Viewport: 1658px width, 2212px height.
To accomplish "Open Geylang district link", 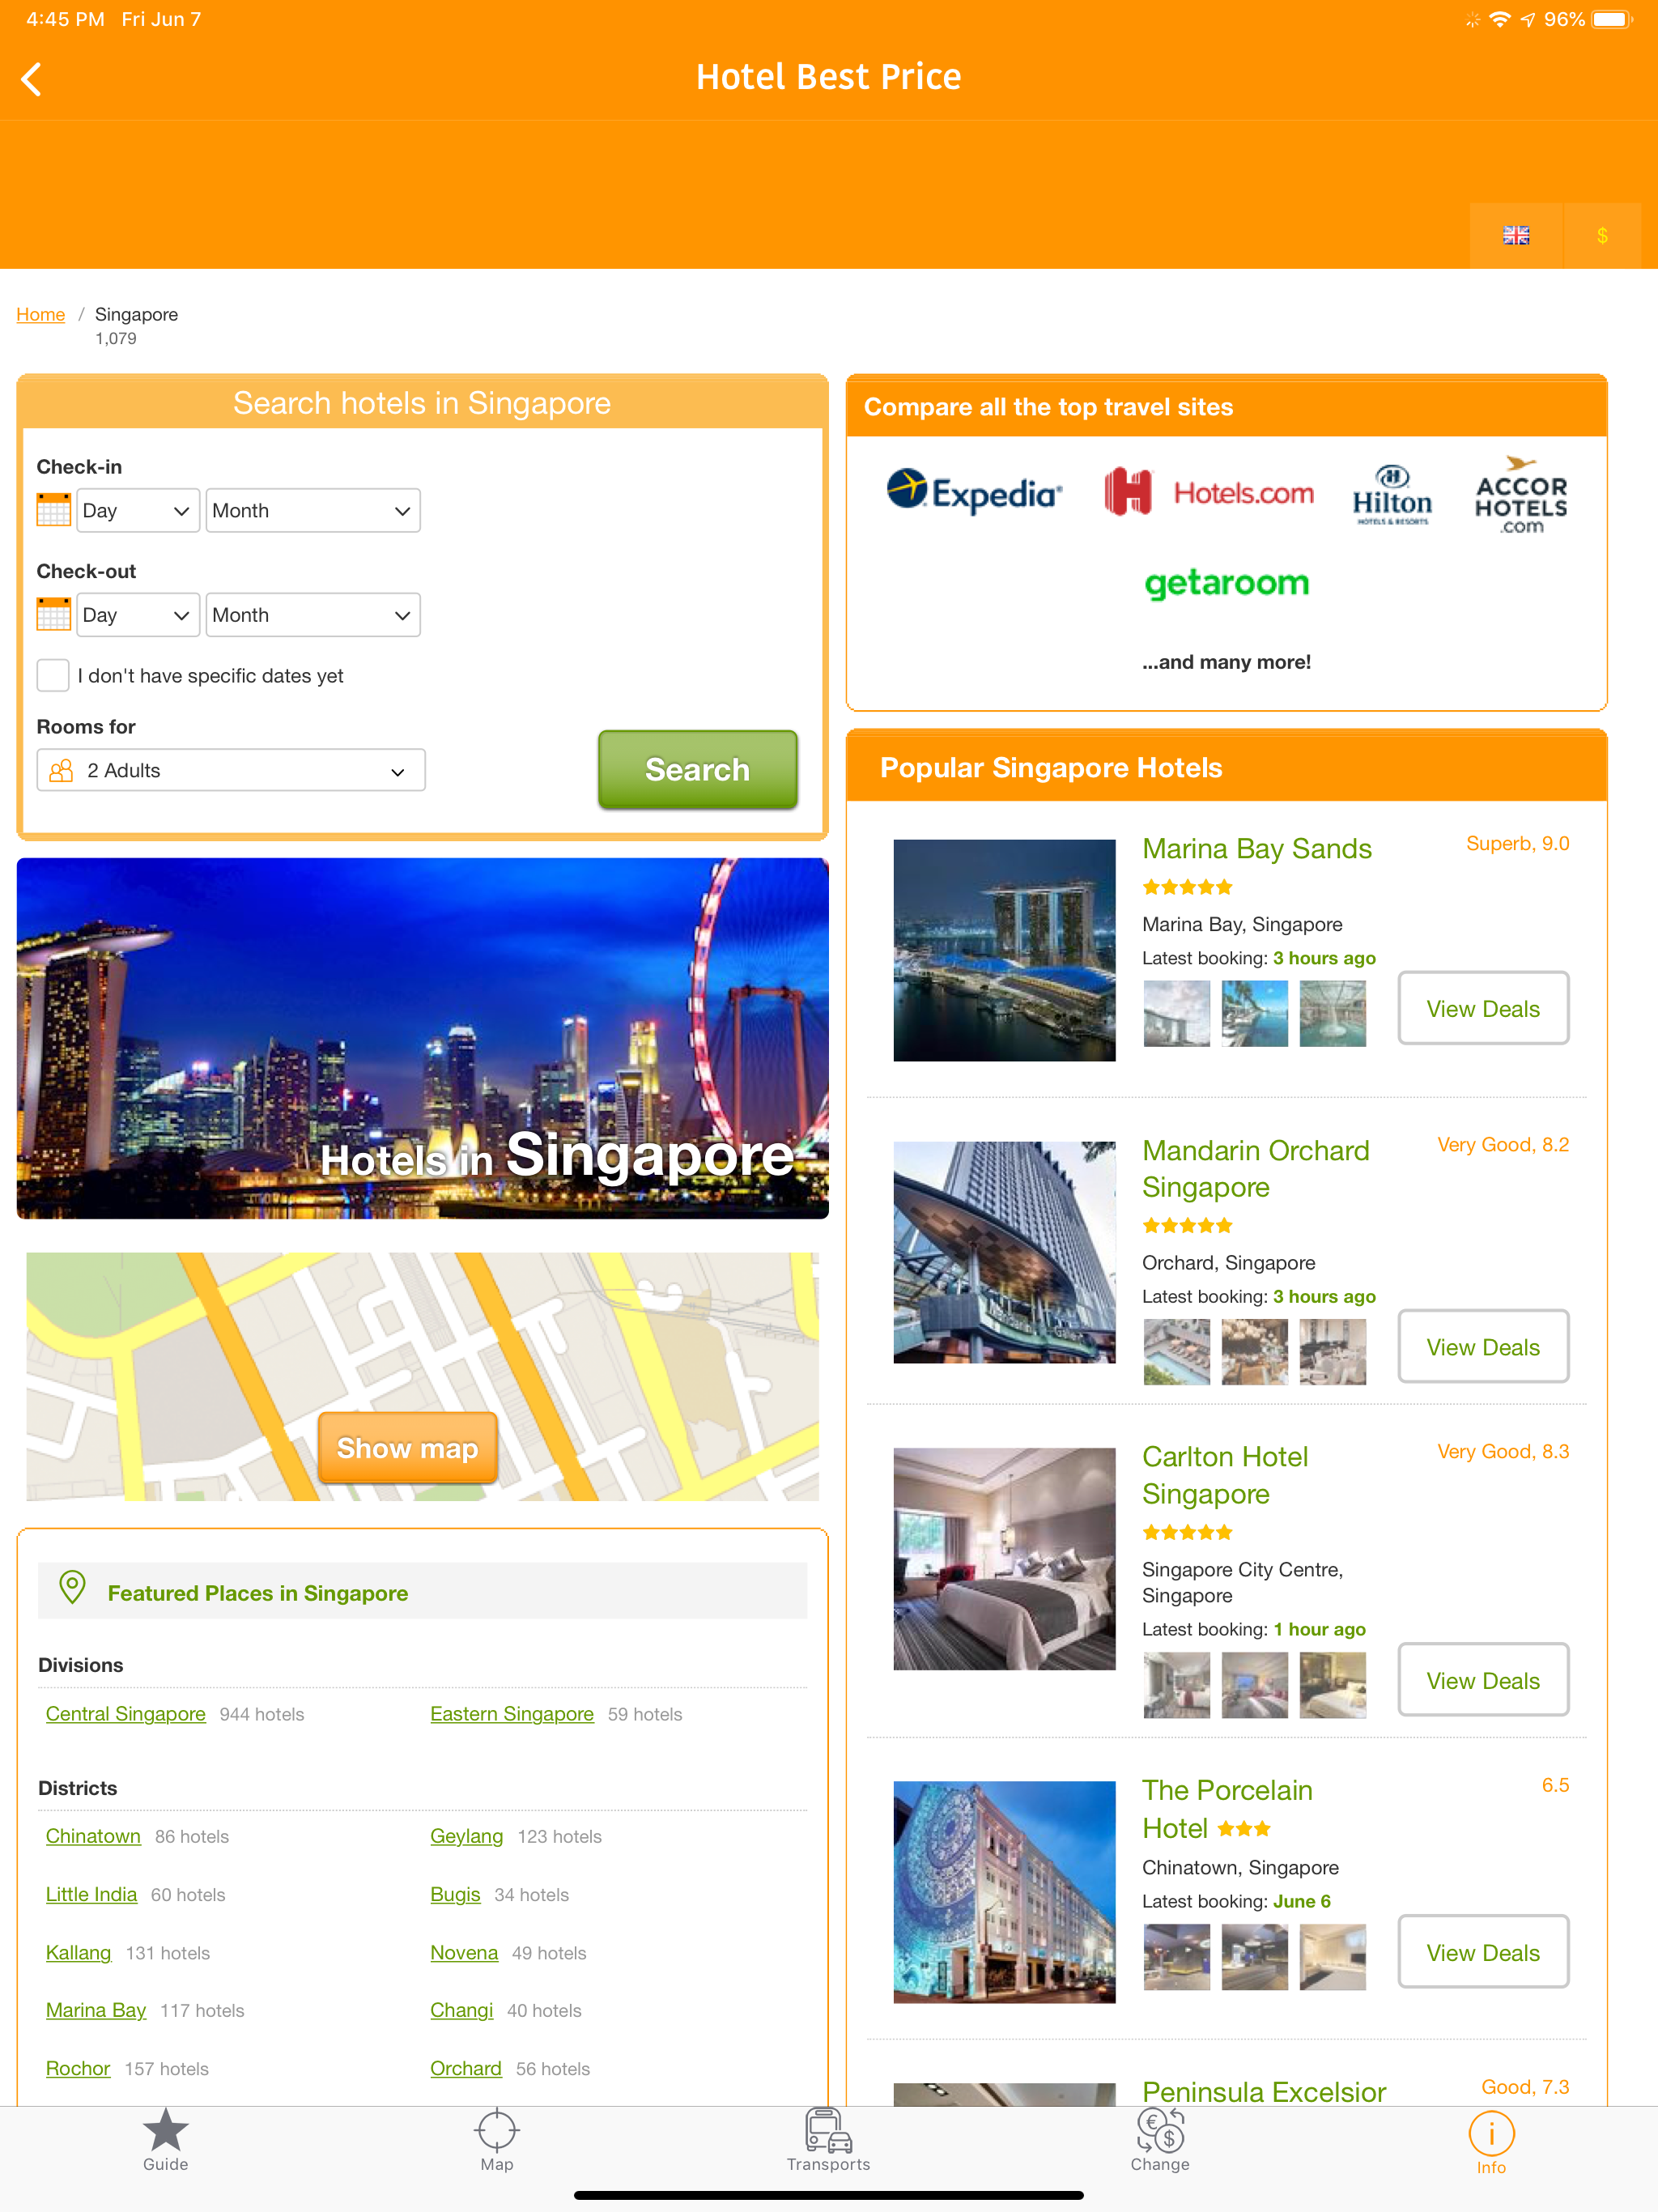I will click(467, 1836).
